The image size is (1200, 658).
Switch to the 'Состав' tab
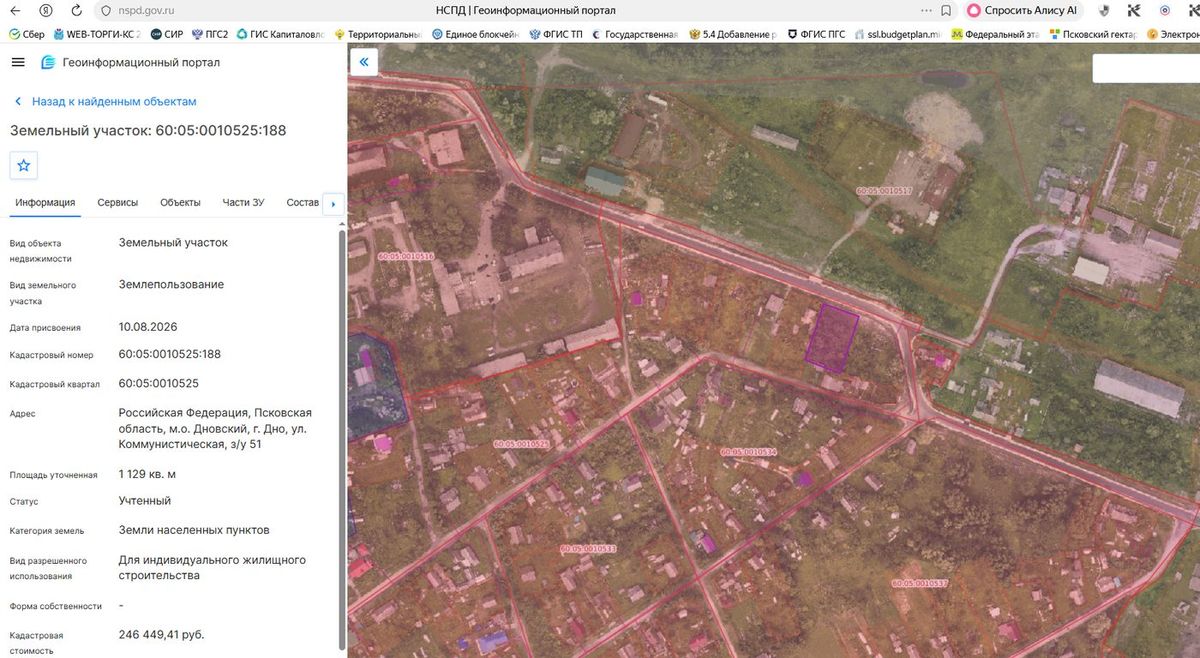point(302,203)
